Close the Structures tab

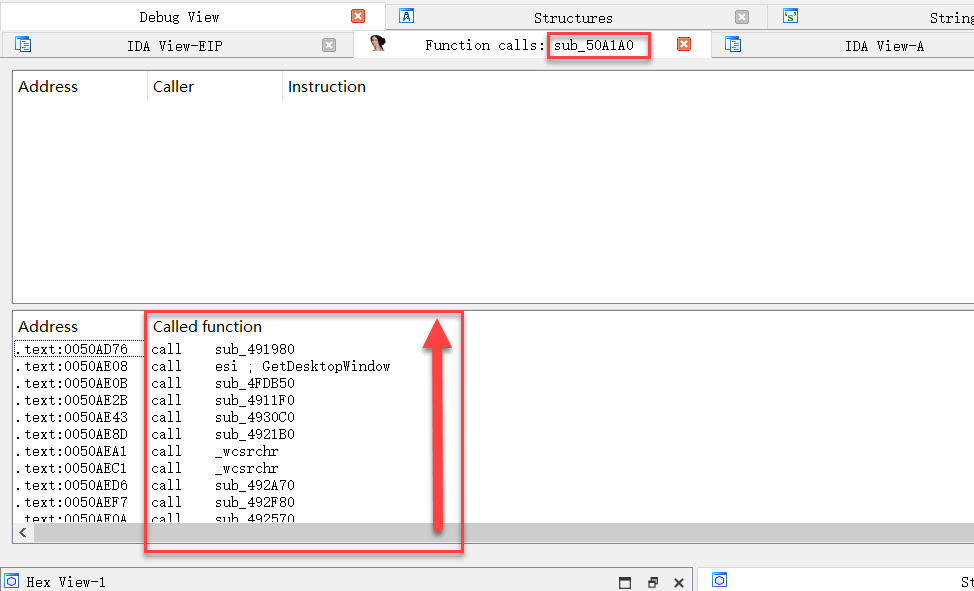[x=742, y=17]
